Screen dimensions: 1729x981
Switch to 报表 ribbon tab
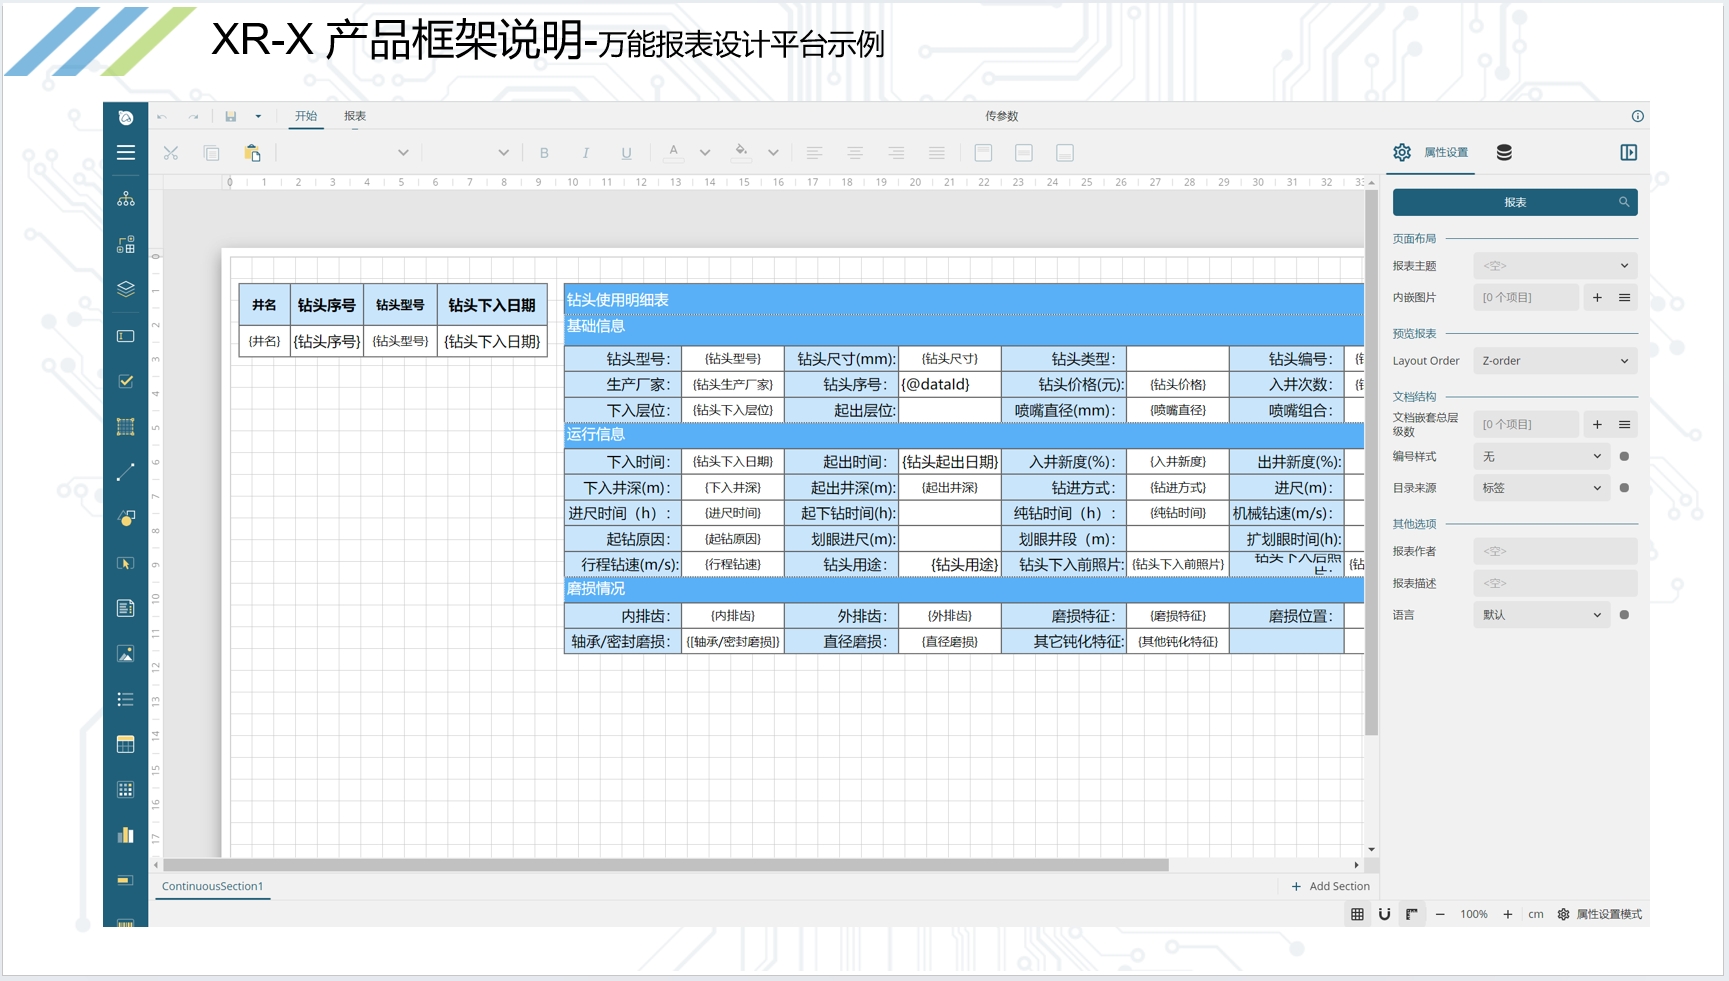coord(355,116)
